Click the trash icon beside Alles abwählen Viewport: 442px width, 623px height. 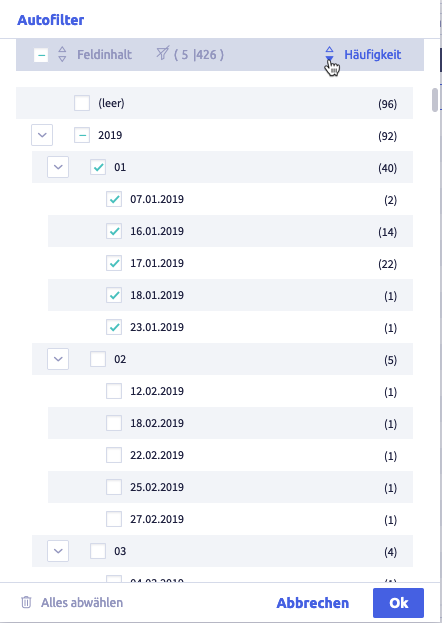[x=26, y=602]
